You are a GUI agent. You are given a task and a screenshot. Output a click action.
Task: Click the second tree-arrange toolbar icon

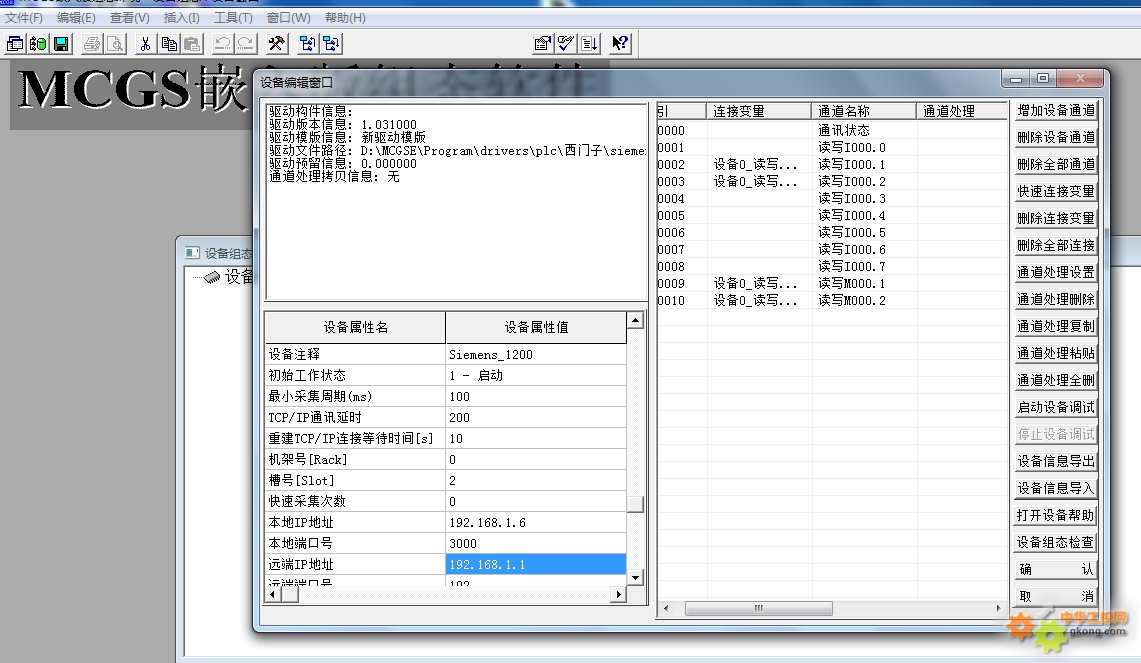point(330,44)
